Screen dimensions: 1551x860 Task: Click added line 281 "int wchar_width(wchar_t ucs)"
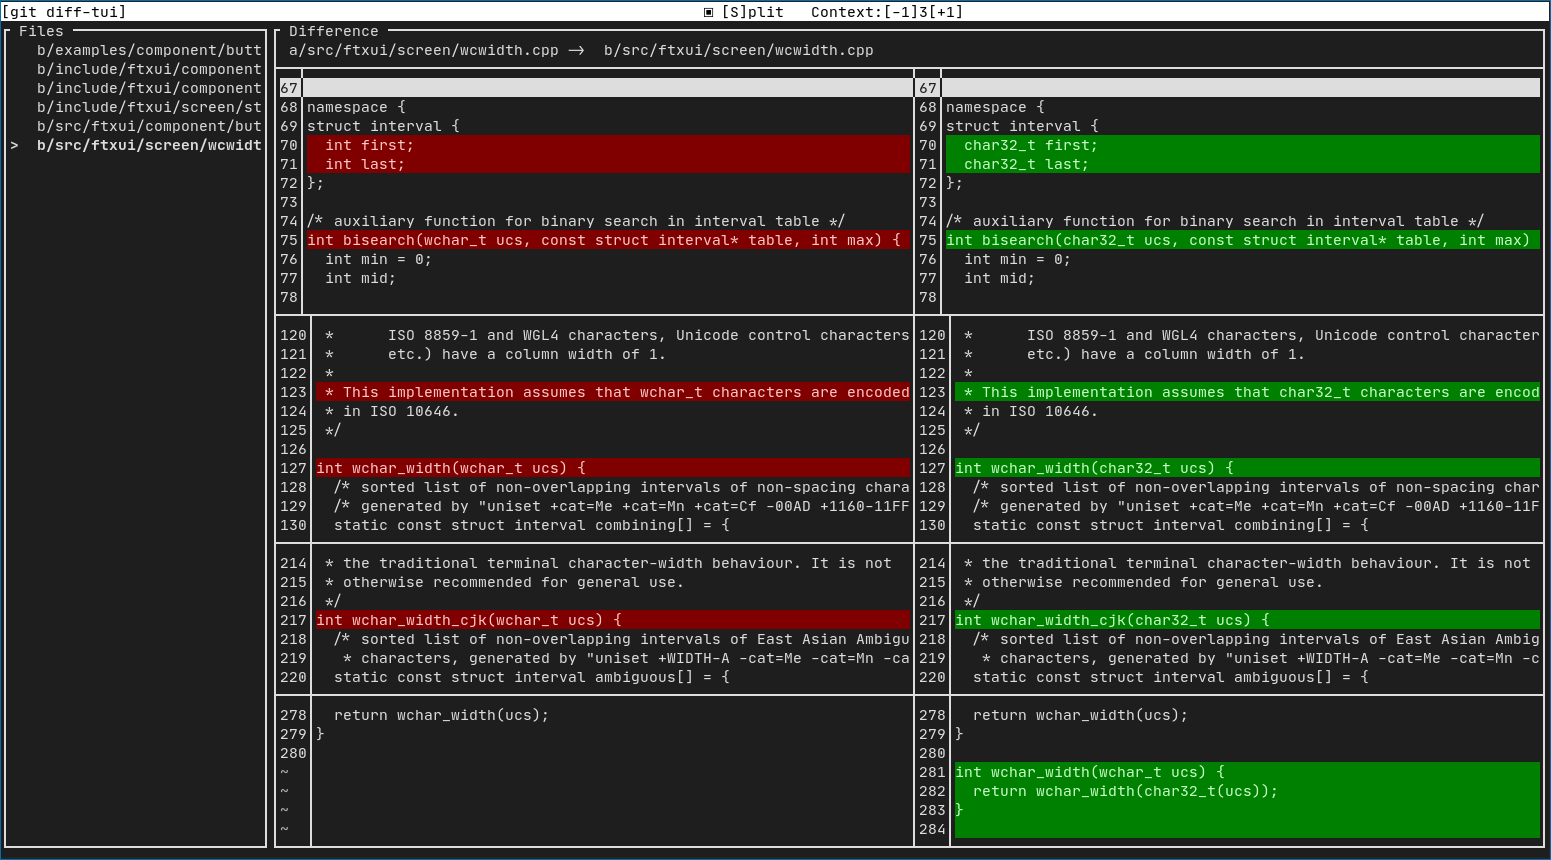1247,772
